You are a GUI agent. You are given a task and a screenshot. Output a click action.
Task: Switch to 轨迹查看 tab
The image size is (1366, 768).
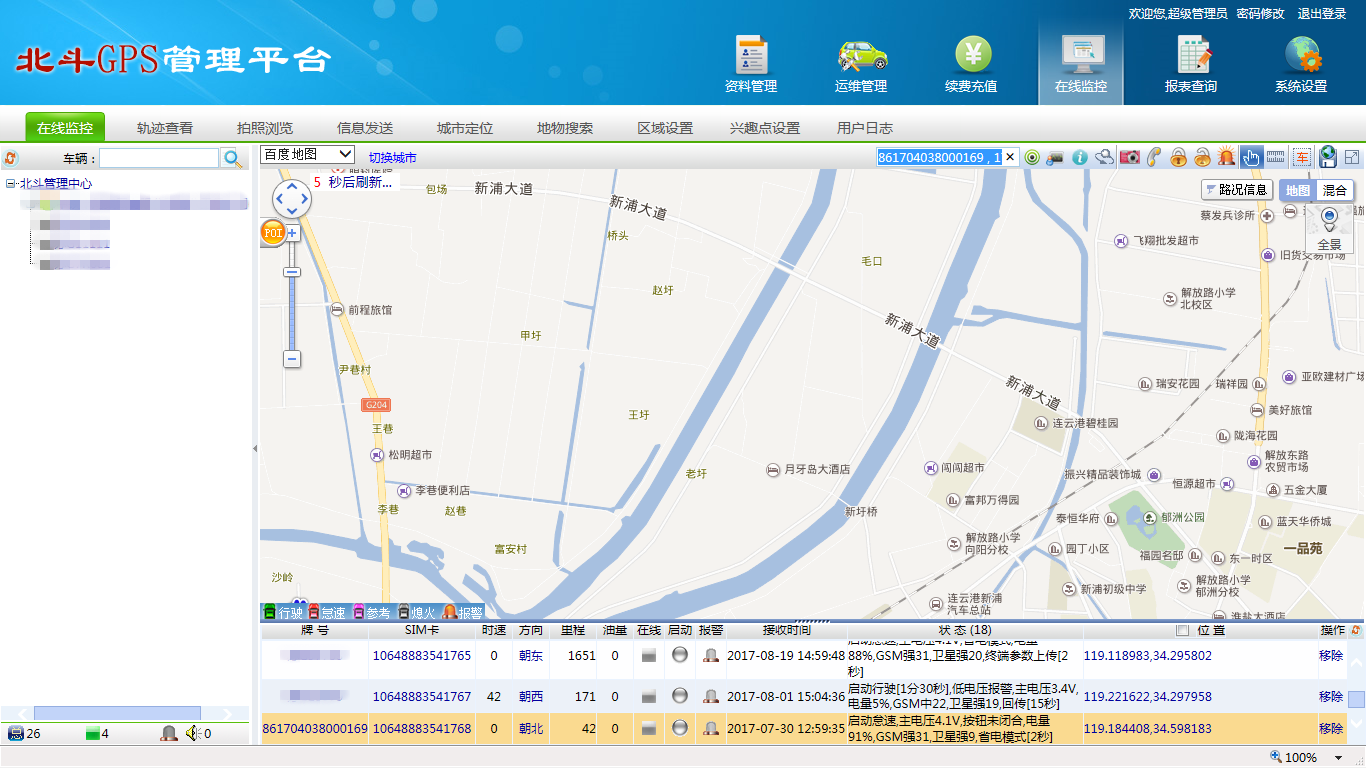tap(165, 128)
